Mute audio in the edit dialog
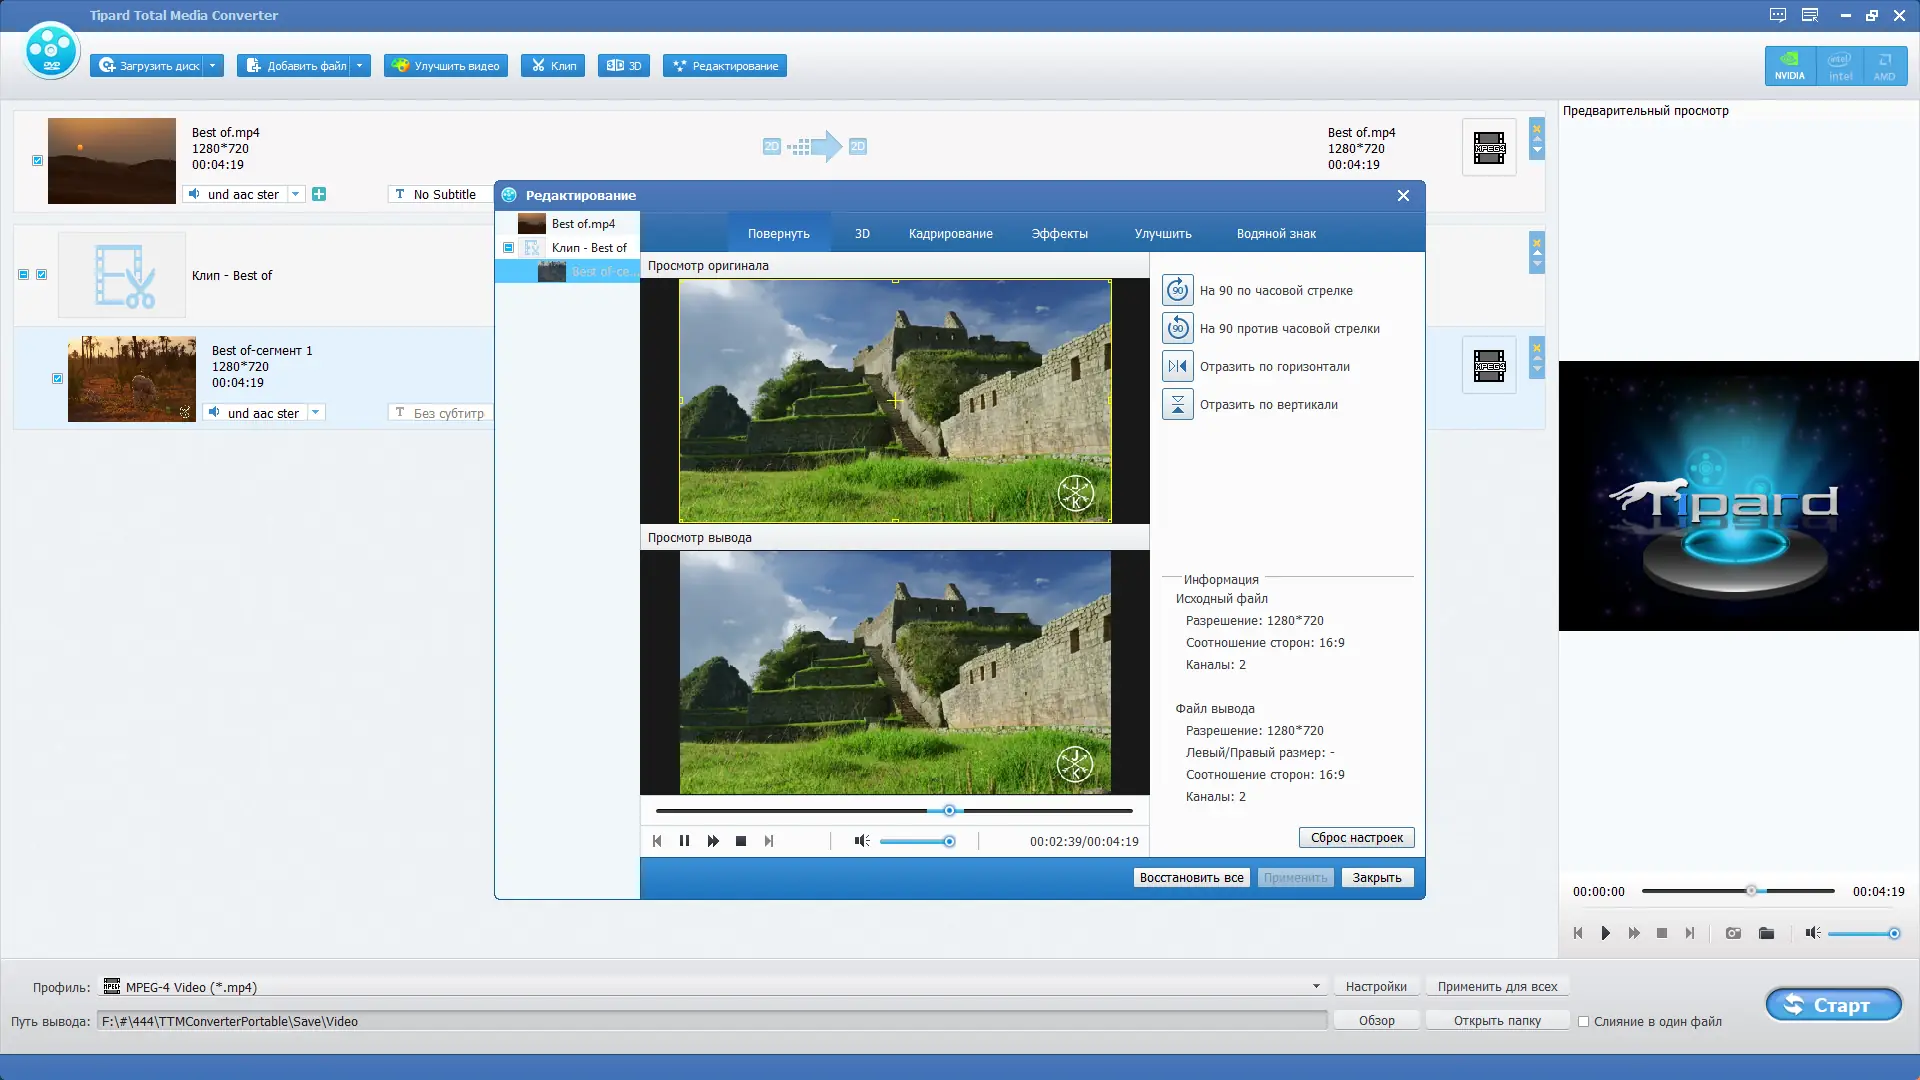 pos(861,841)
